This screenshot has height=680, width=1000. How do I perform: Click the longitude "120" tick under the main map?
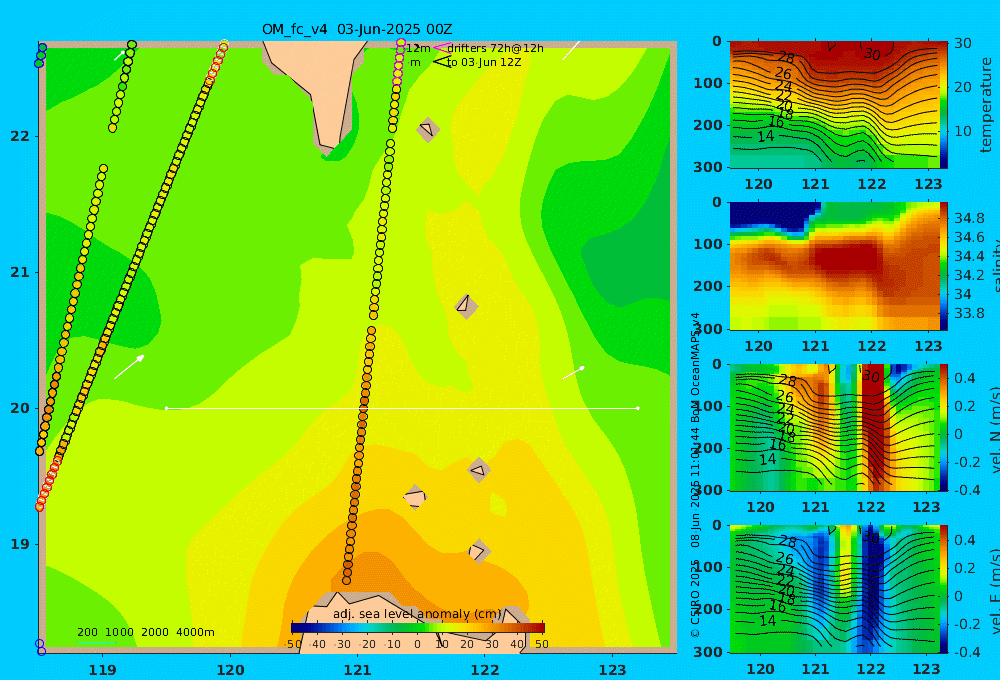(x=230, y=670)
